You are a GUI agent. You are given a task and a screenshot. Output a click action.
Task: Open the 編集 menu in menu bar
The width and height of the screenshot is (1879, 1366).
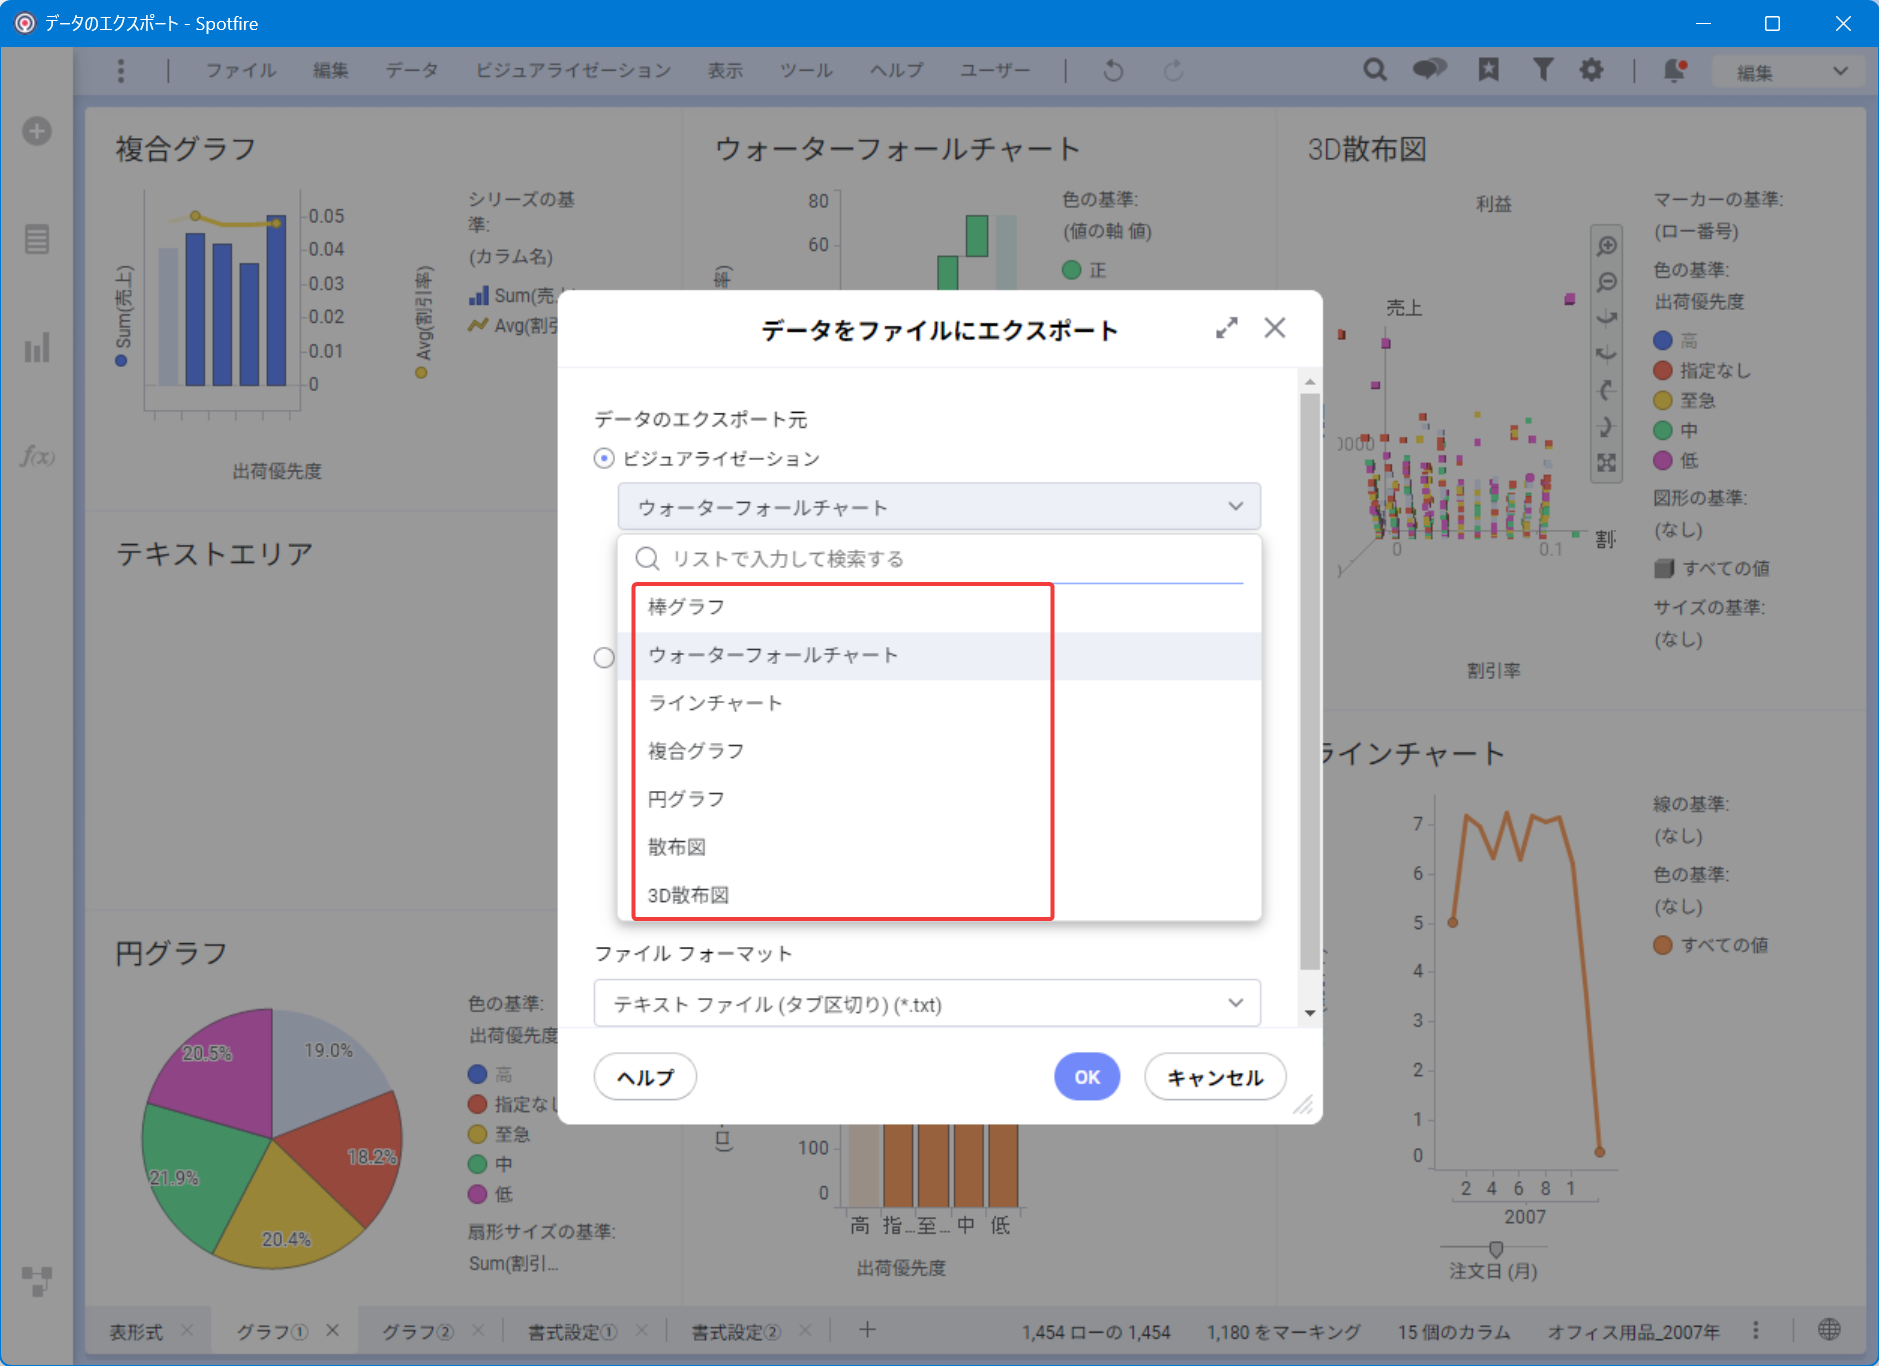click(x=330, y=70)
